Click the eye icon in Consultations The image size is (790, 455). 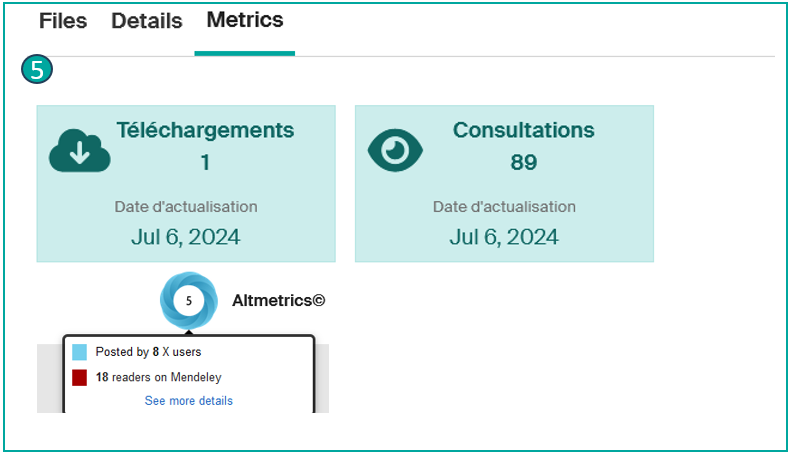[x=395, y=150]
